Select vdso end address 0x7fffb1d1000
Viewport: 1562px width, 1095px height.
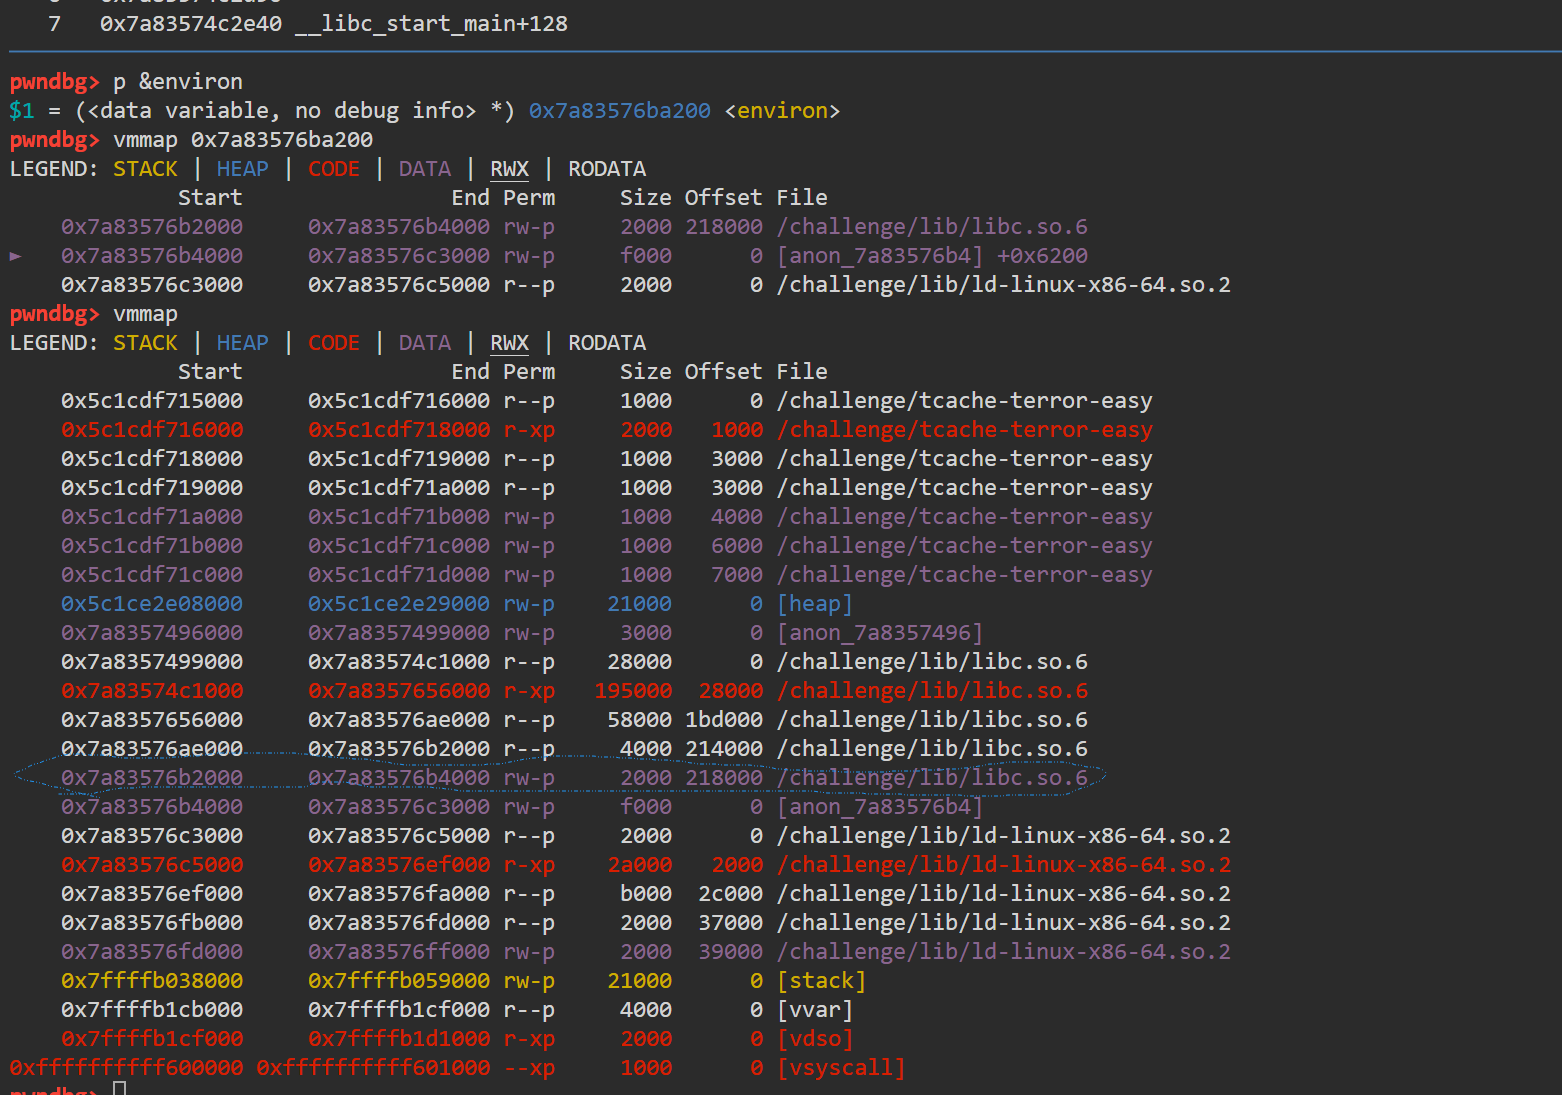(399, 1038)
